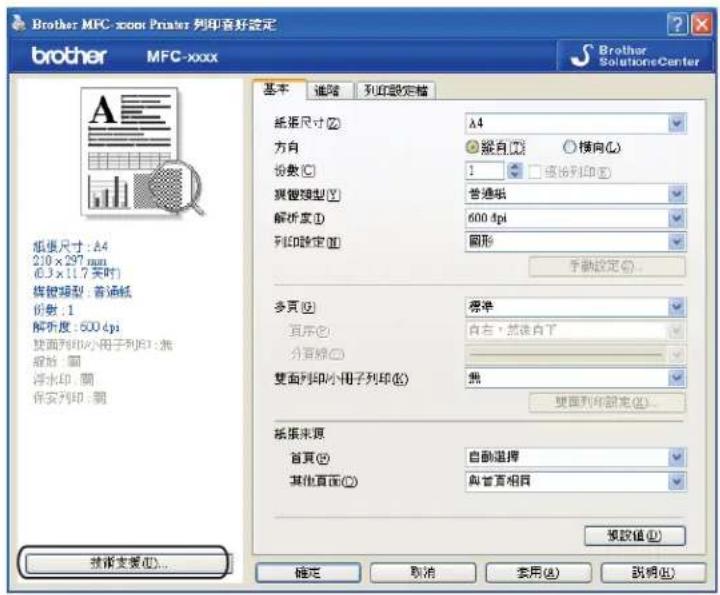Close the printing preferences dialog

702,24
